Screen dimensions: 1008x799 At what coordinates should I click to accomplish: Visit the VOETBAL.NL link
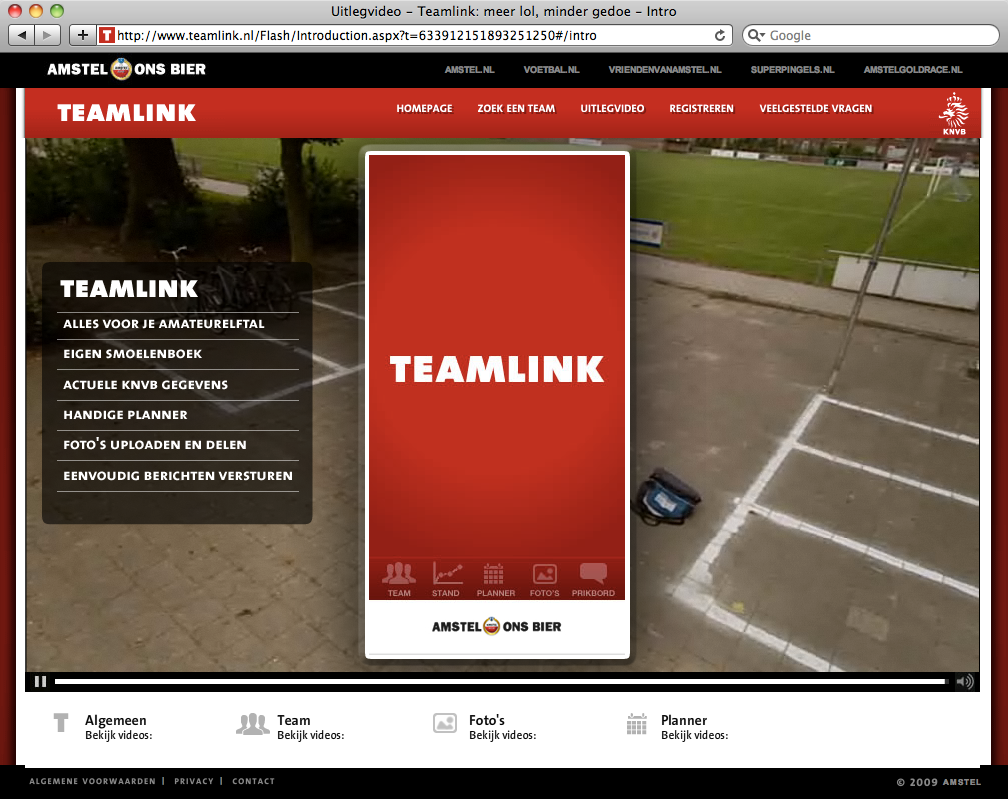click(552, 69)
